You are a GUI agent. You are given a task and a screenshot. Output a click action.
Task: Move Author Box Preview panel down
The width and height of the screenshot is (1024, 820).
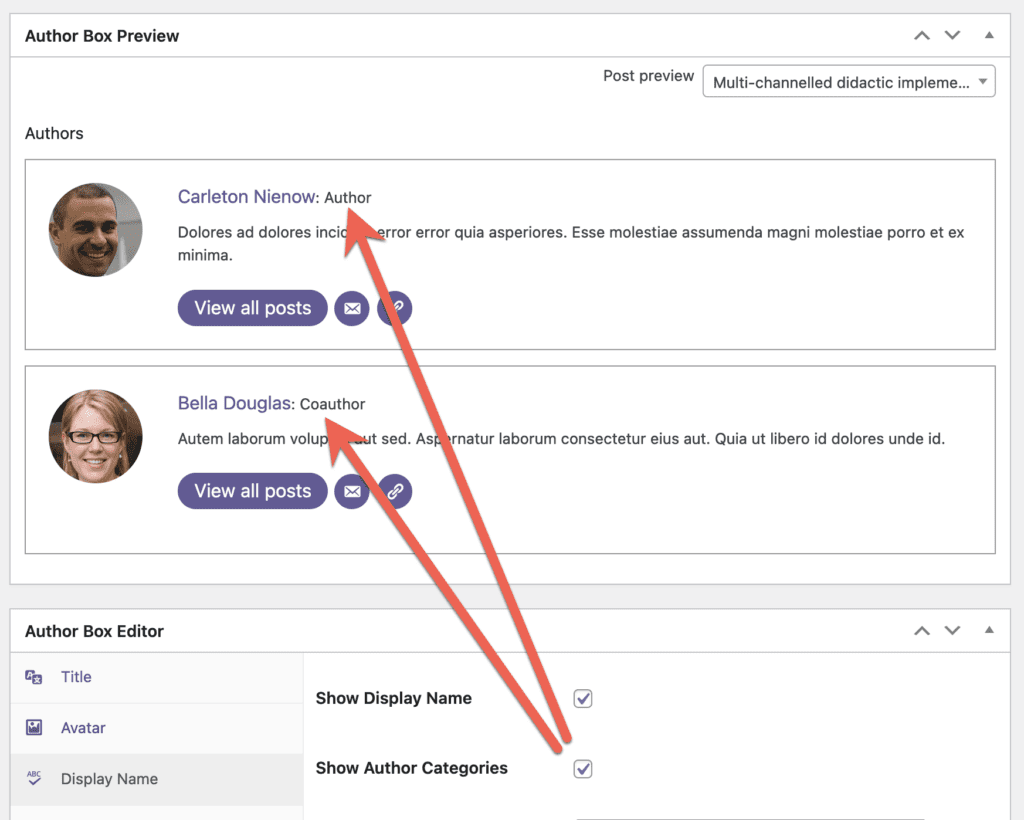pyautogui.click(x=952, y=35)
